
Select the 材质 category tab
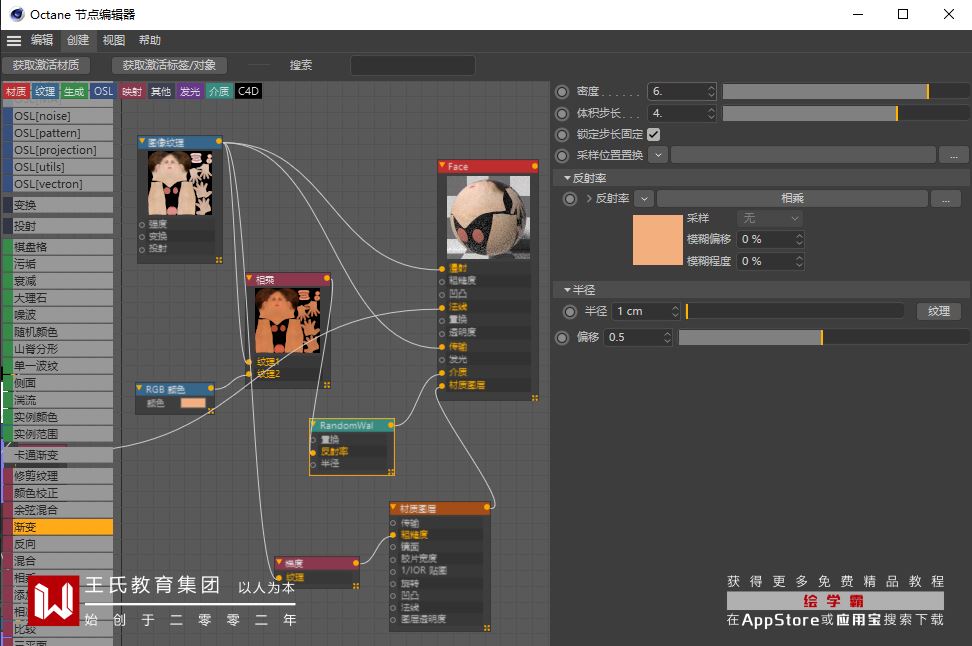[16, 91]
